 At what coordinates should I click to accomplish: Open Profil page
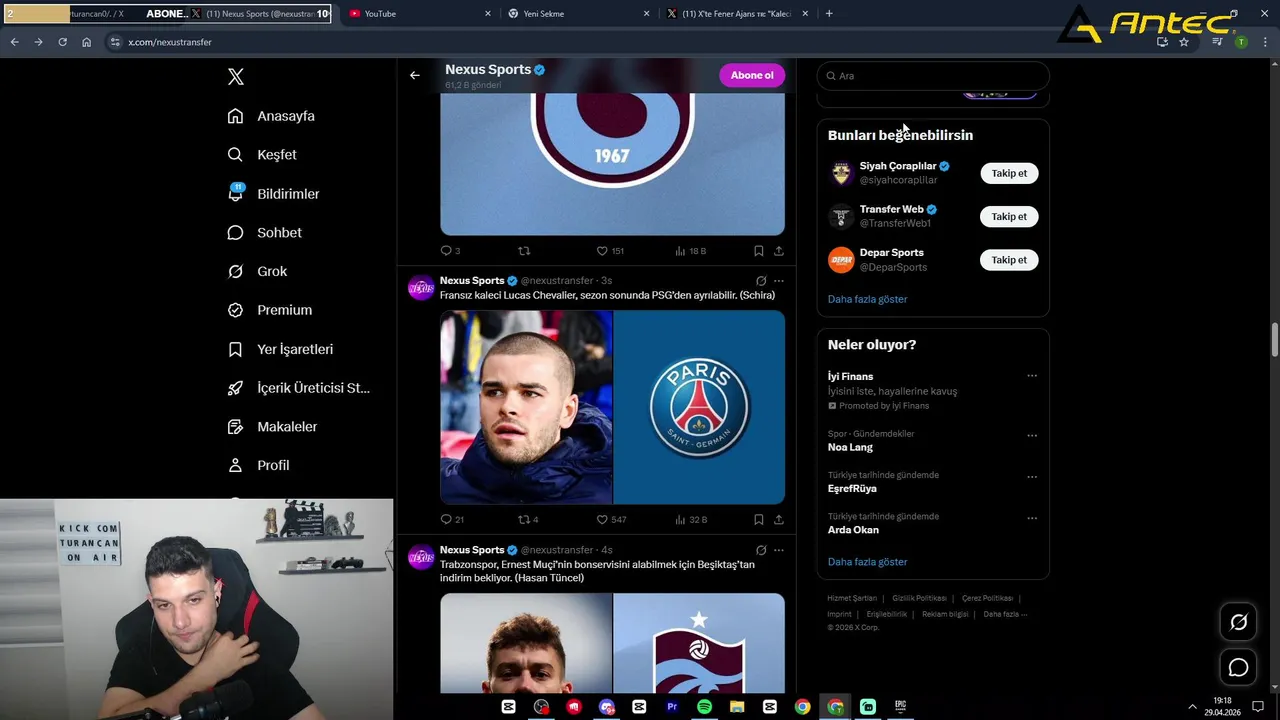[258, 465]
